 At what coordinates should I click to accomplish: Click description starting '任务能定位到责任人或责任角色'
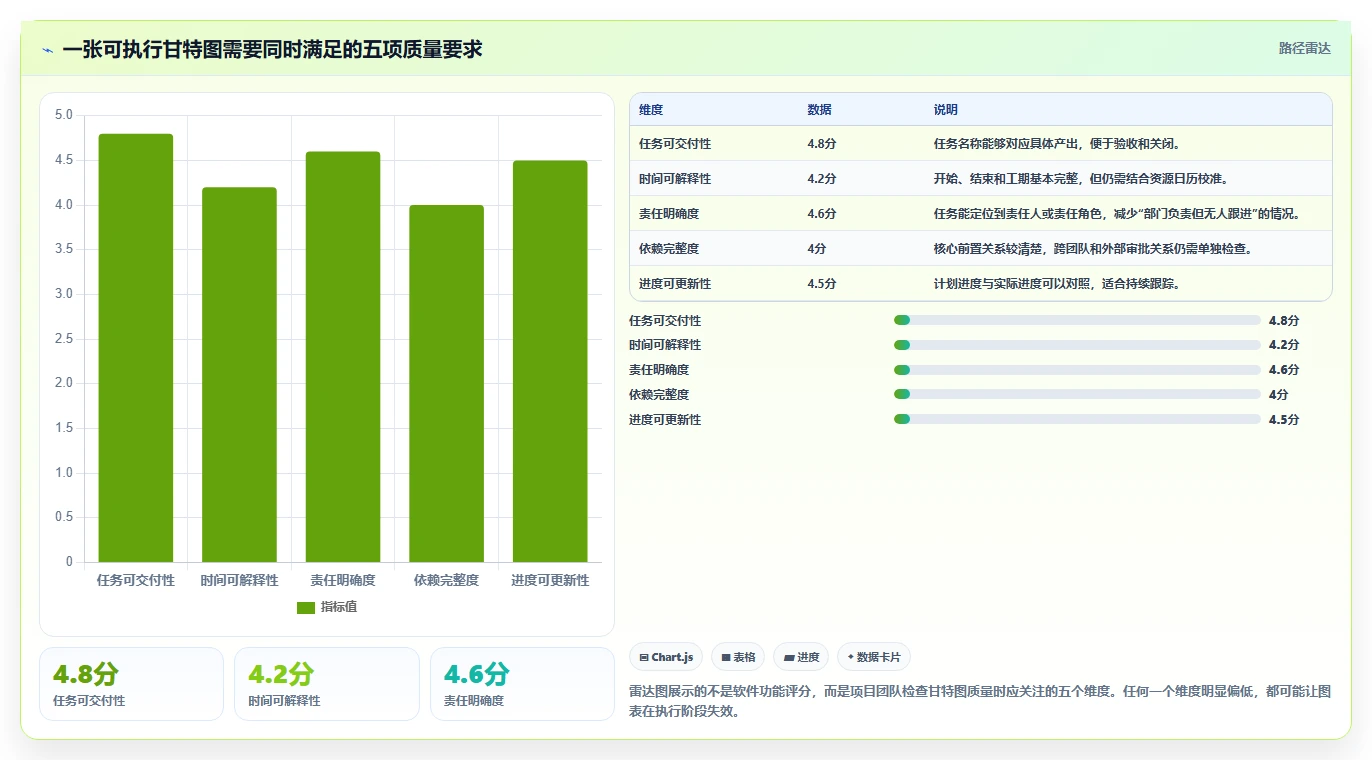(x=1117, y=214)
